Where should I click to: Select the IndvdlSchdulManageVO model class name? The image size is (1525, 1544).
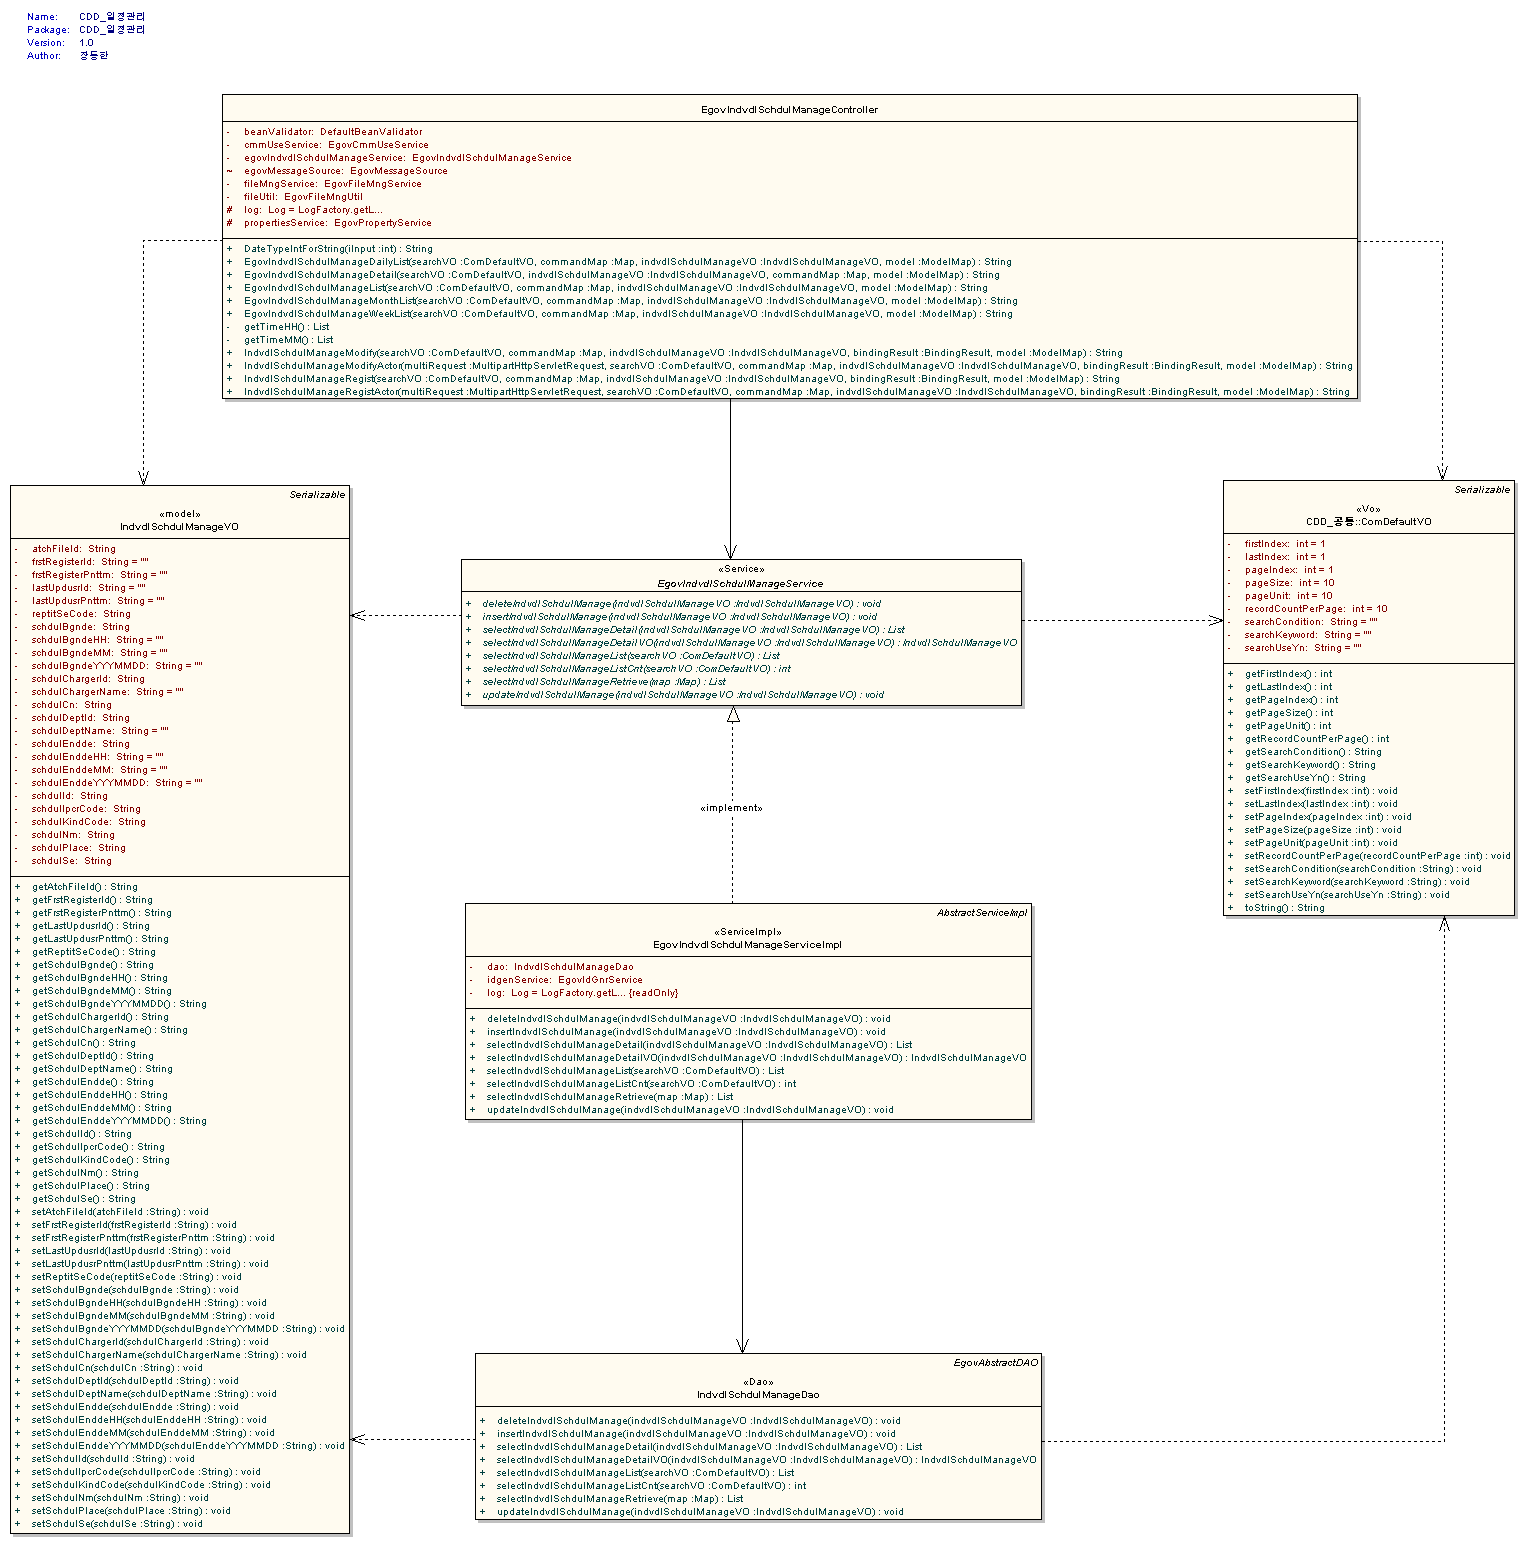(x=179, y=527)
